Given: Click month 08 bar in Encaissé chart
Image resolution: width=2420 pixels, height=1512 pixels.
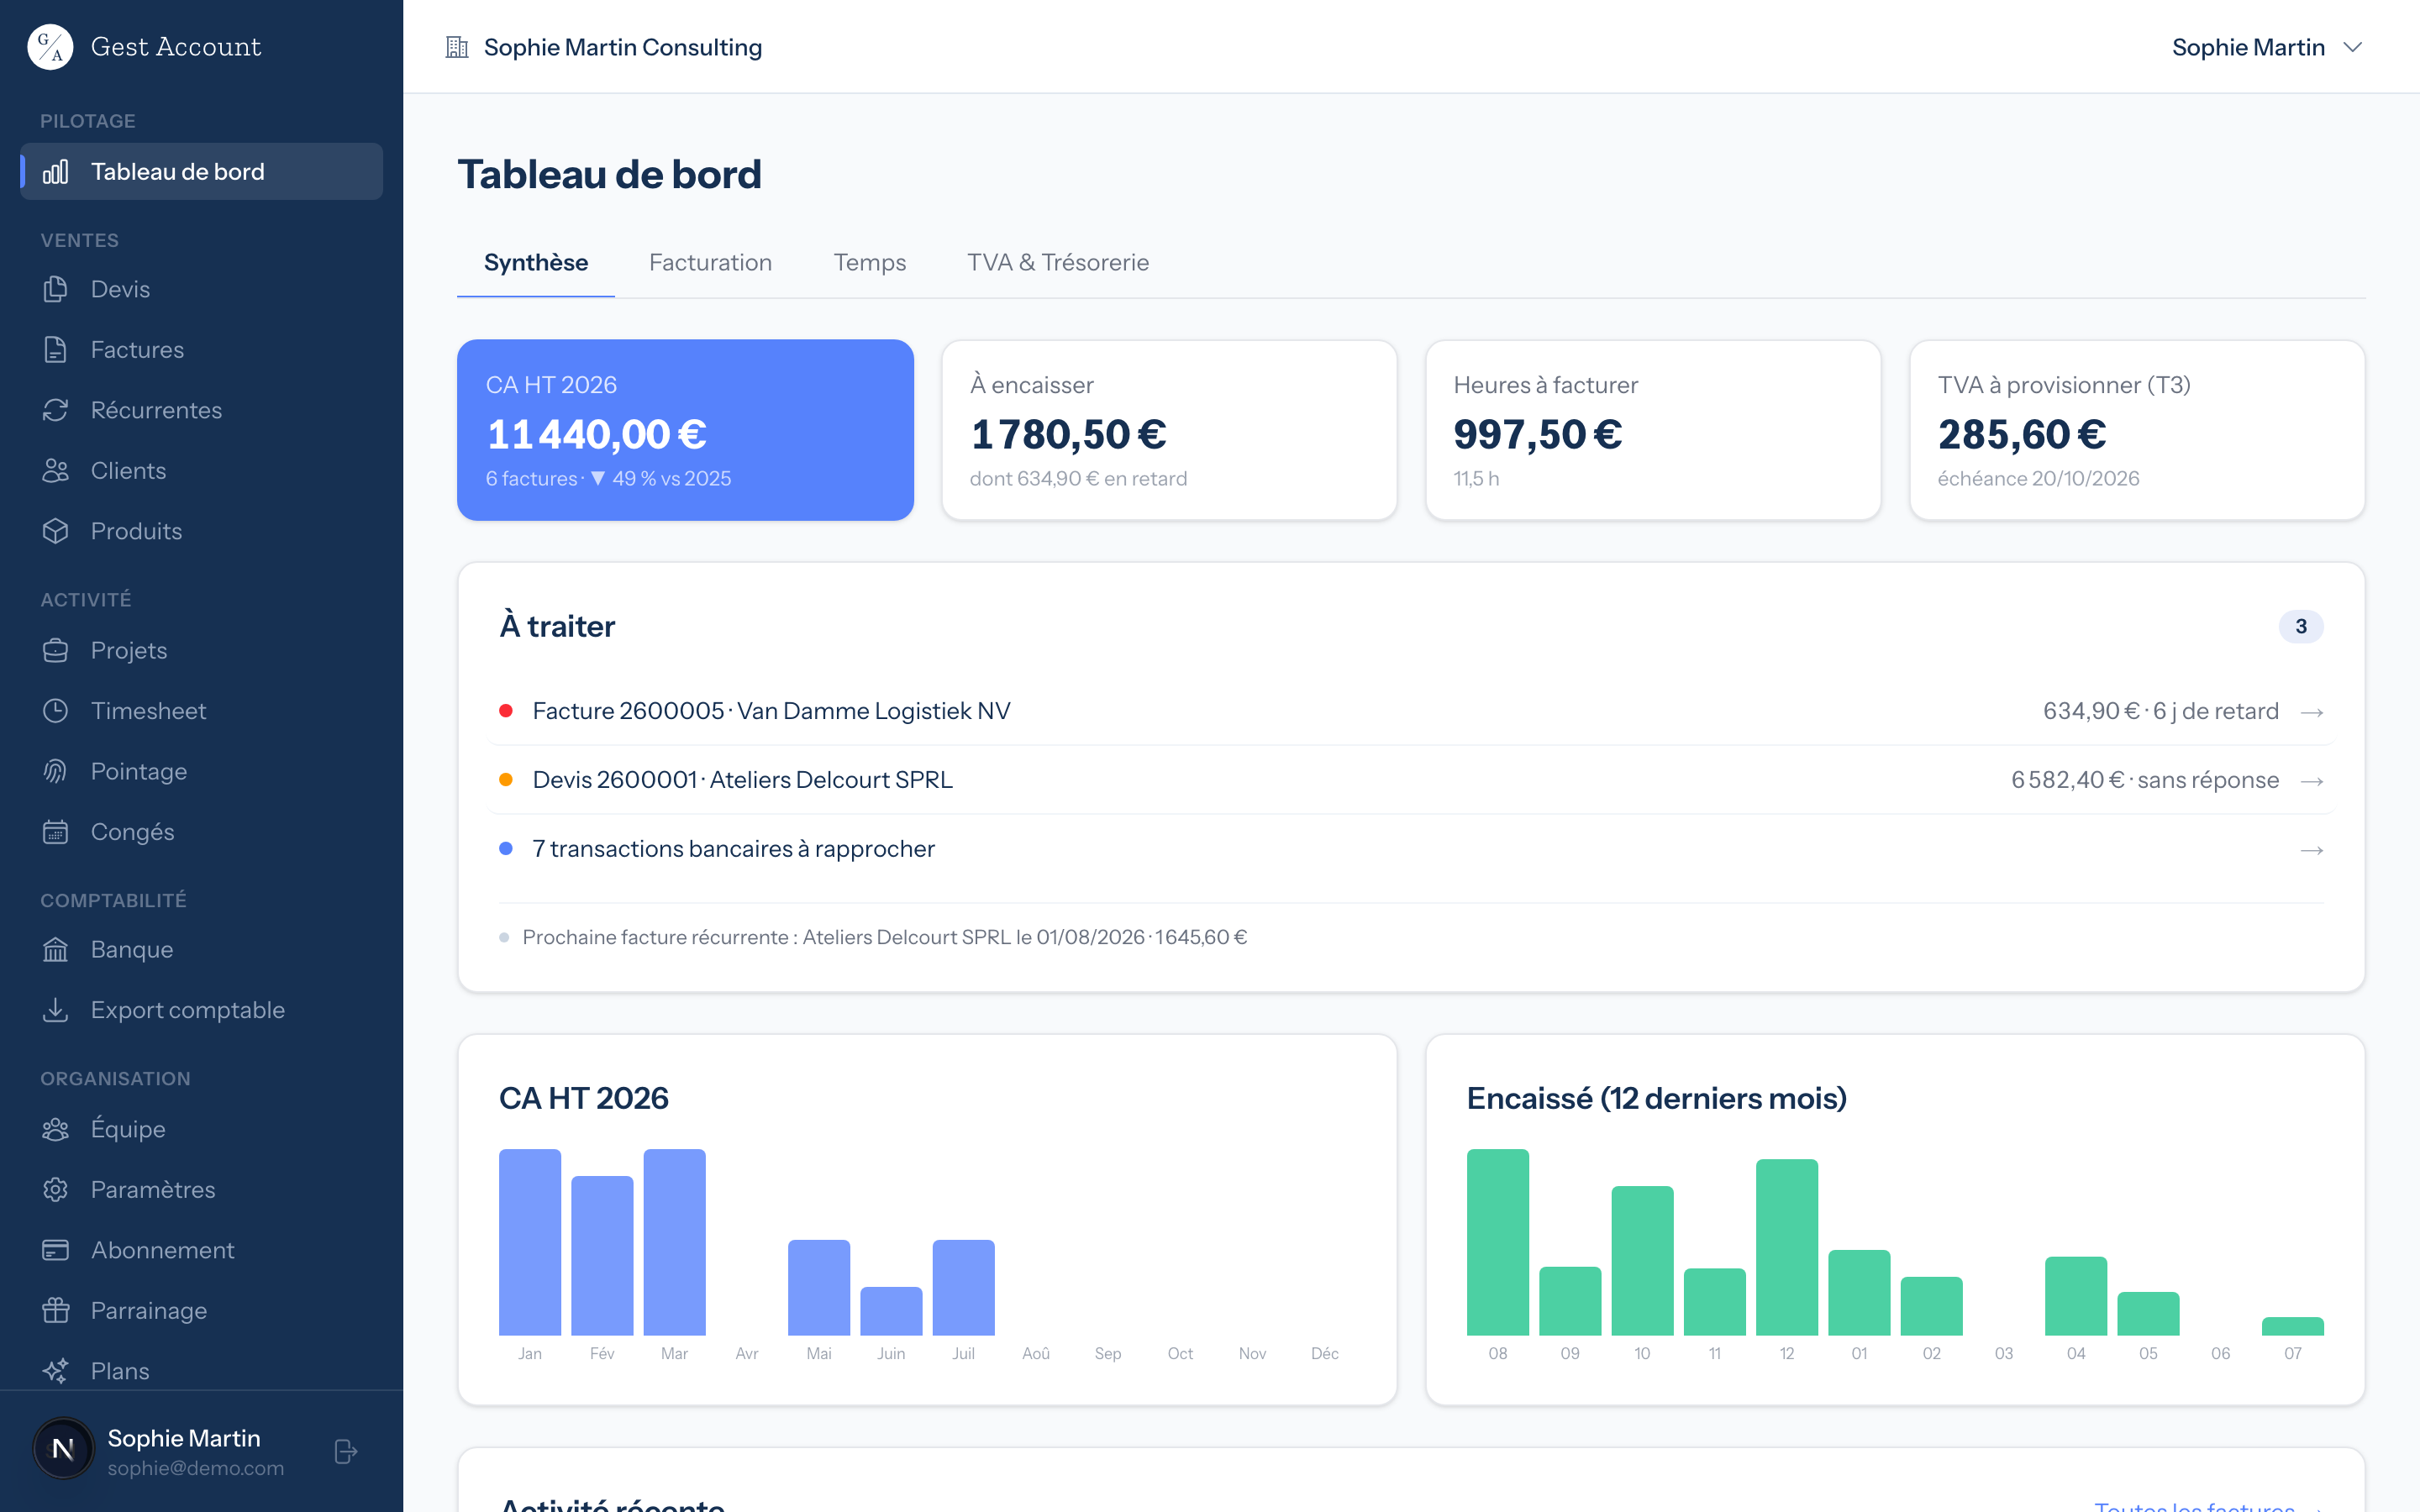Looking at the screenshot, I should tap(1497, 1242).
